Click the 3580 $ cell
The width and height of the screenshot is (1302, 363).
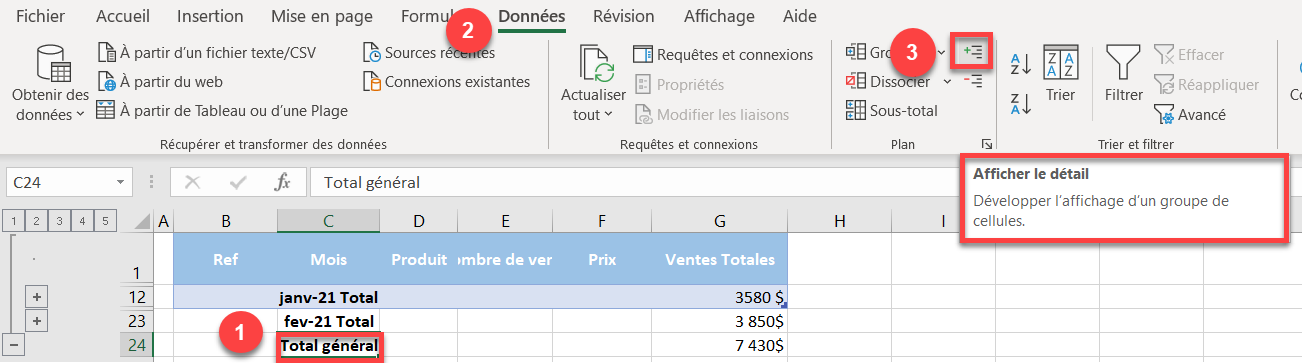[720, 297]
